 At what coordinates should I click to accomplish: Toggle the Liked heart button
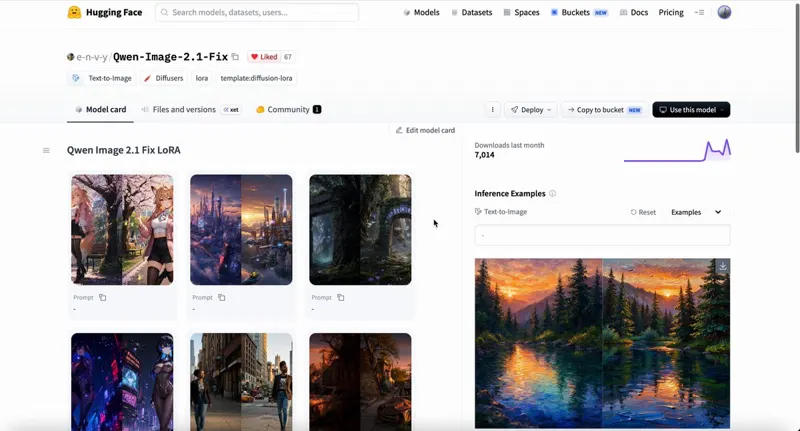tap(264, 57)
